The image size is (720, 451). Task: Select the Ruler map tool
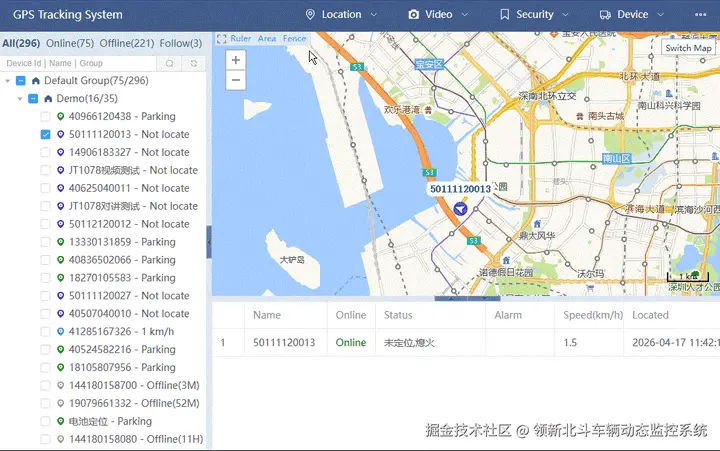pyautogui.click(x=241, y=39)
